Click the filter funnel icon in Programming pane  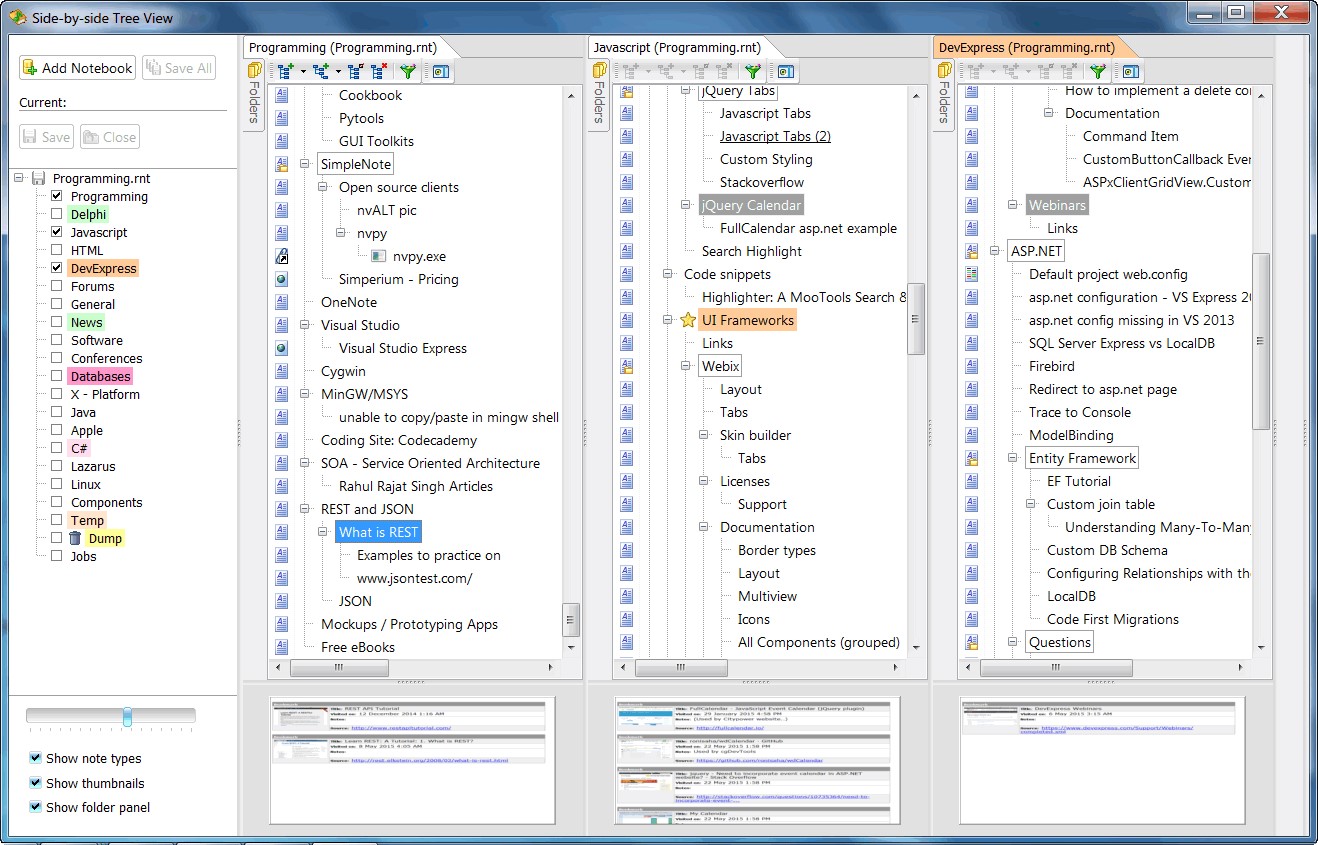click(407, 71)
